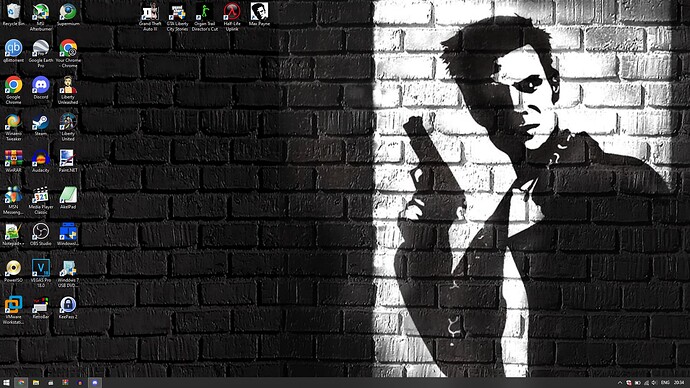This screenshot has width=690, height=388.
Task: Select the Liberty Unleashed icon
Action: [x=68, y=90]
